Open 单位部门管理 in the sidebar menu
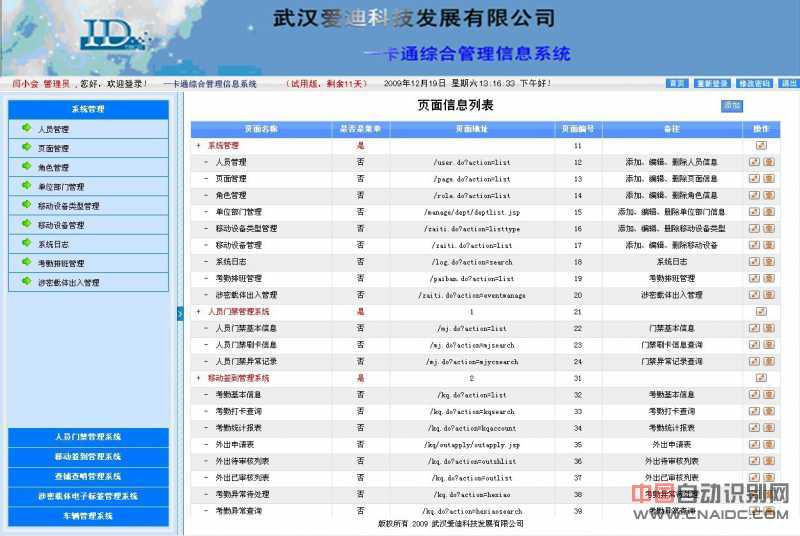The width and height of the screenshot is (800, 536). 61,187
